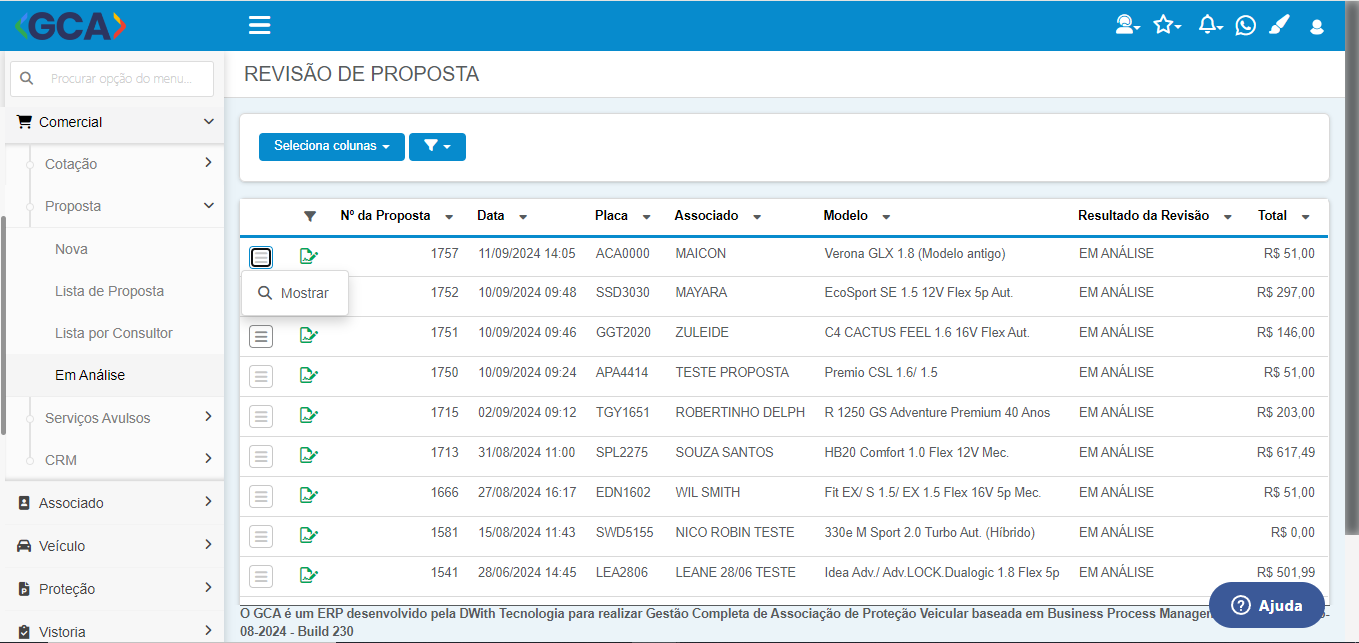Open row actions menu for proposal 1581
This screenshot has height=643, width=1359.
pyautogui.click(x=261, y=536)
